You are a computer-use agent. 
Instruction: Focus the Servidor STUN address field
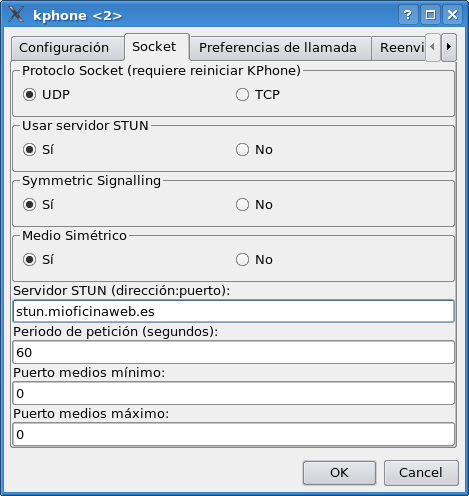[233, 311]
